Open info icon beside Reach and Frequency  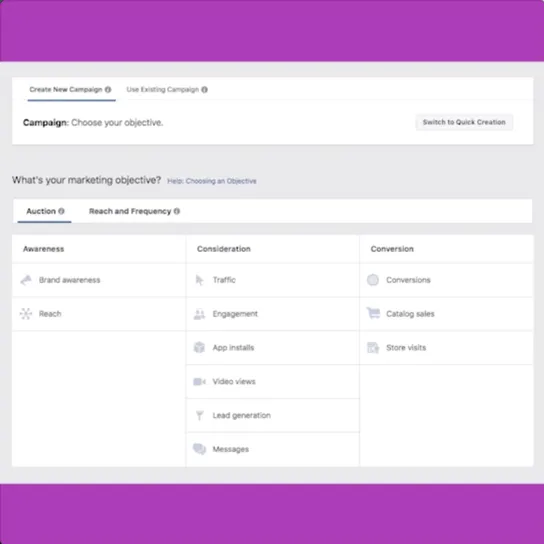(x=177, y=211)
